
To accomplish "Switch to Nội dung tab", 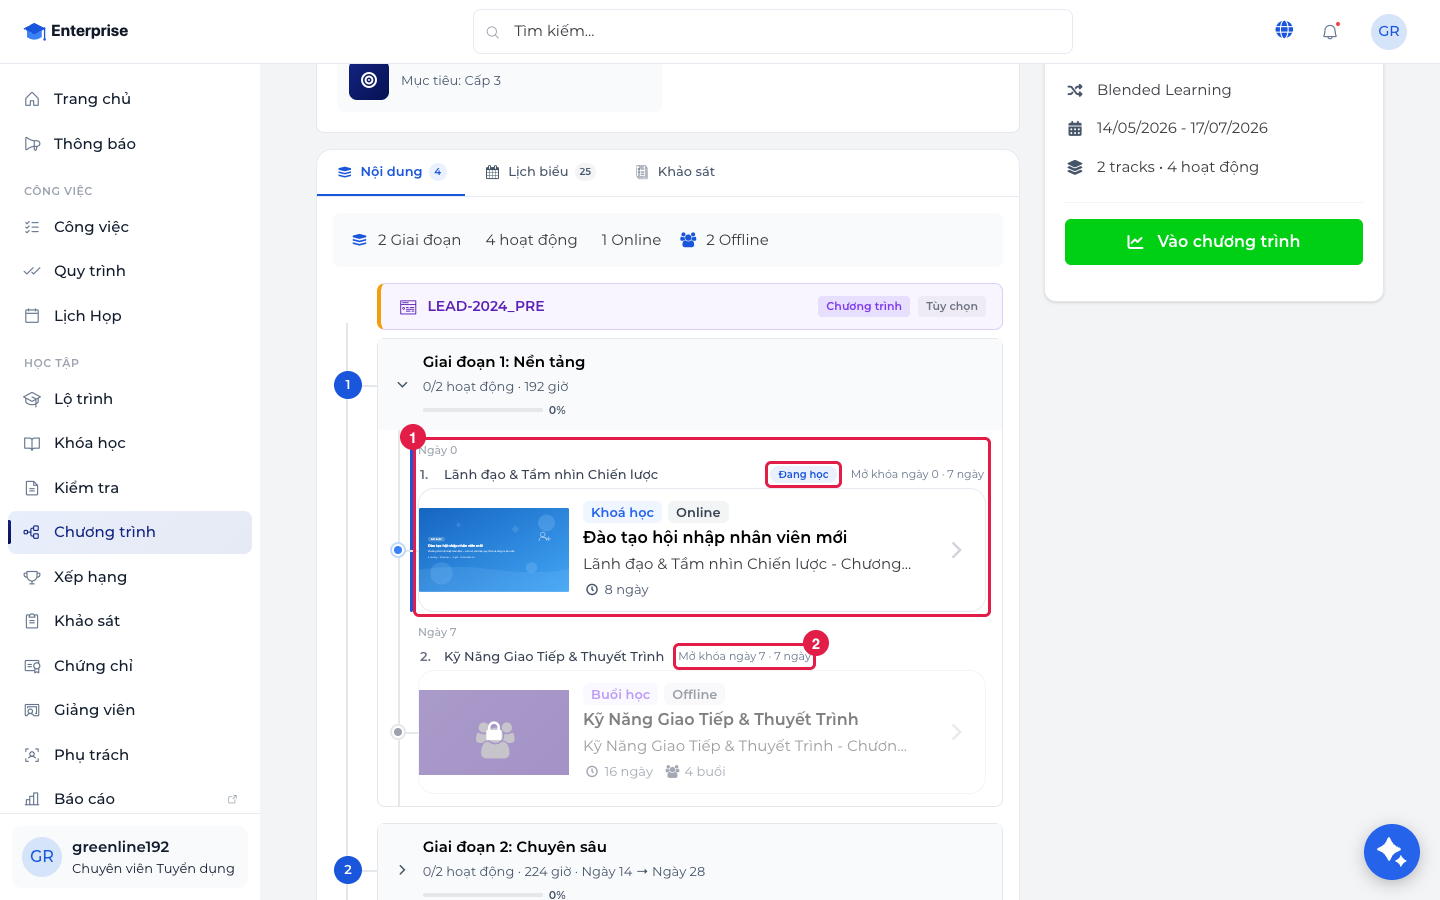I will [x=391, y=172].
